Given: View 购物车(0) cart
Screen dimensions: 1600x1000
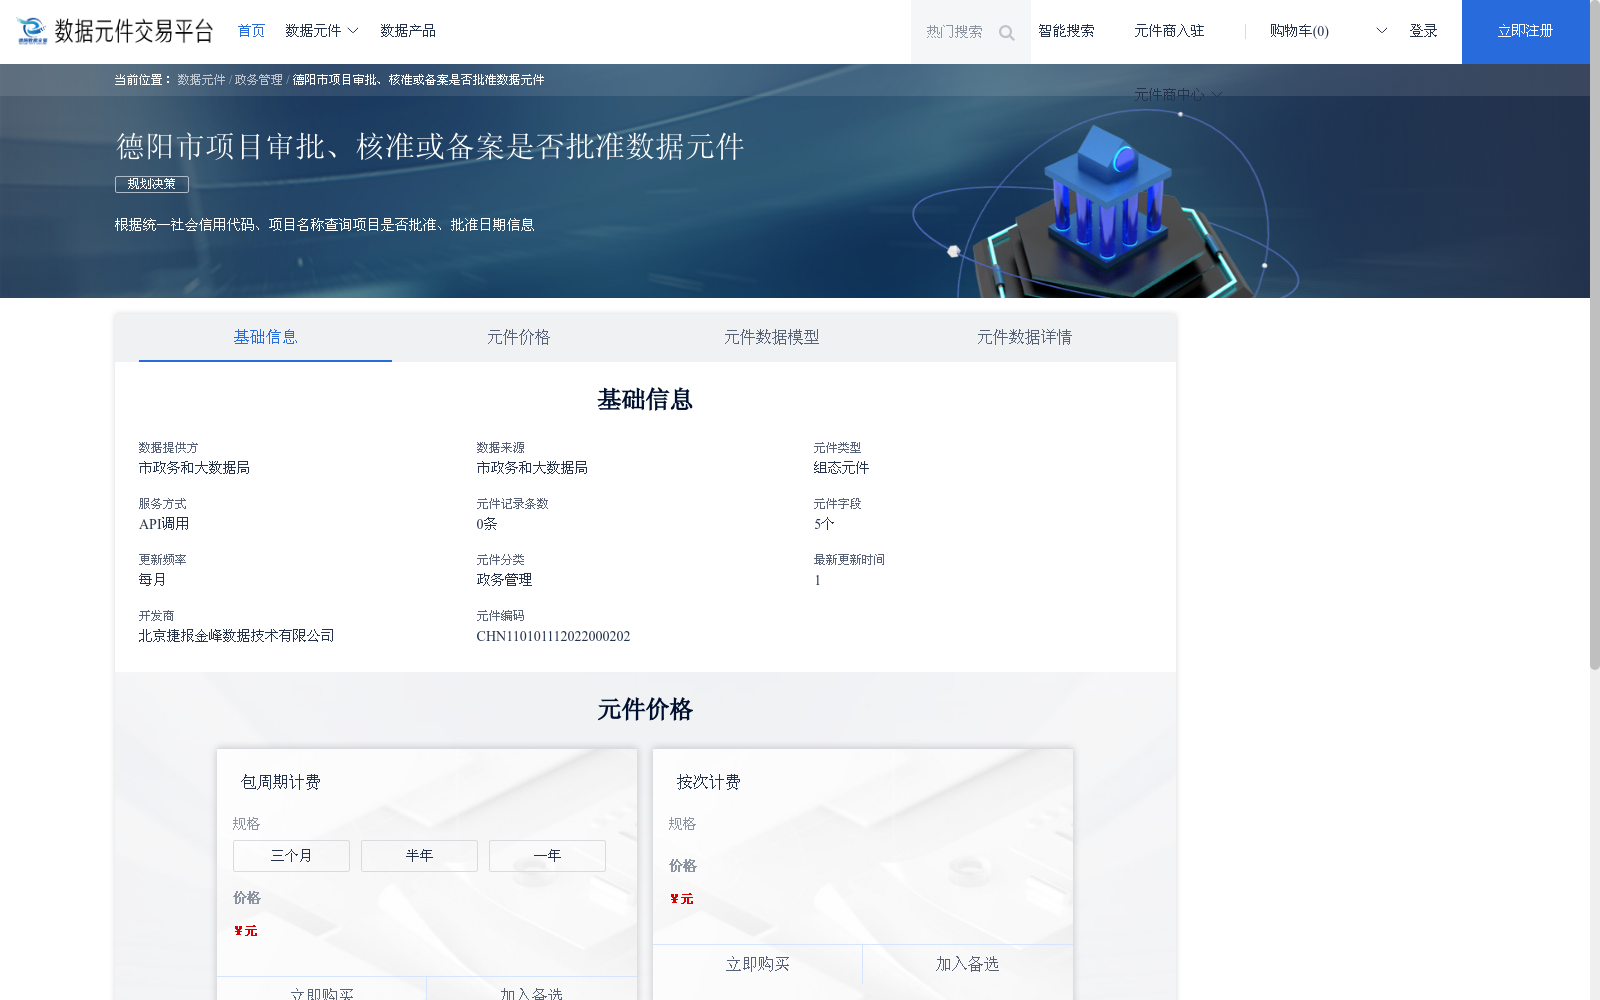Looking at the screenshot, I should 1299,31.
